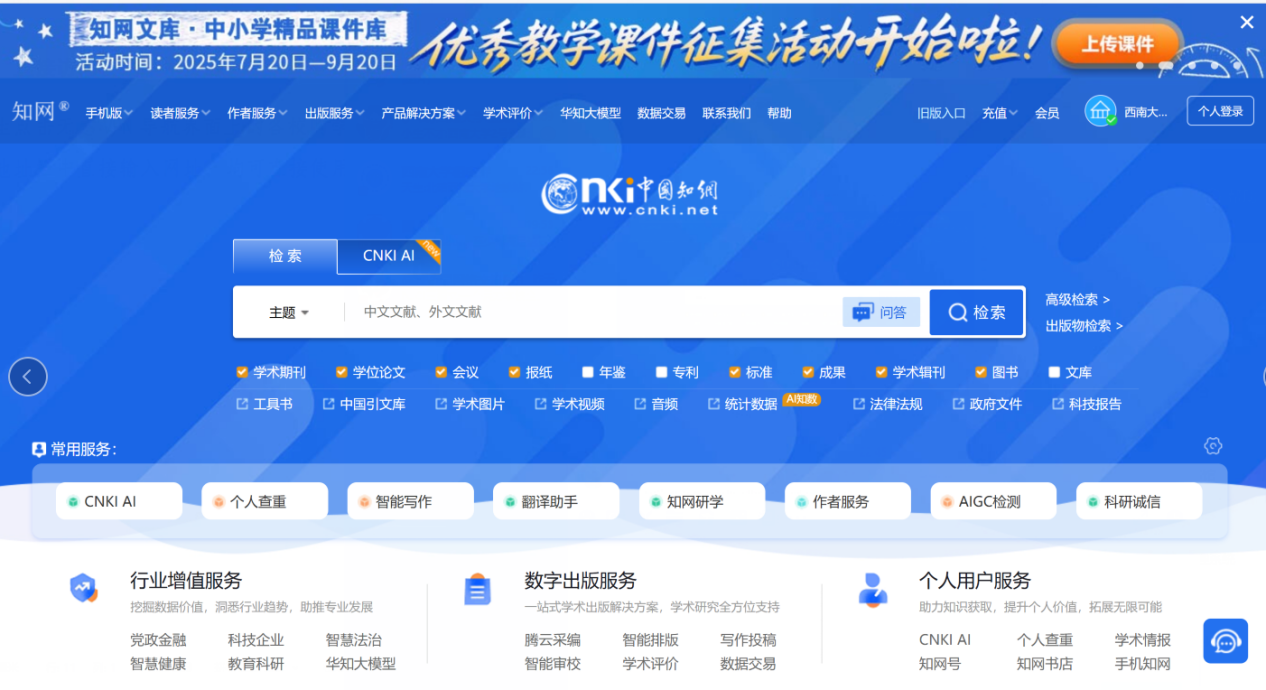Expand the 读者服务 menu dropdown
Viewport: 1266px width, 690px height.
(x=180, y=113)
